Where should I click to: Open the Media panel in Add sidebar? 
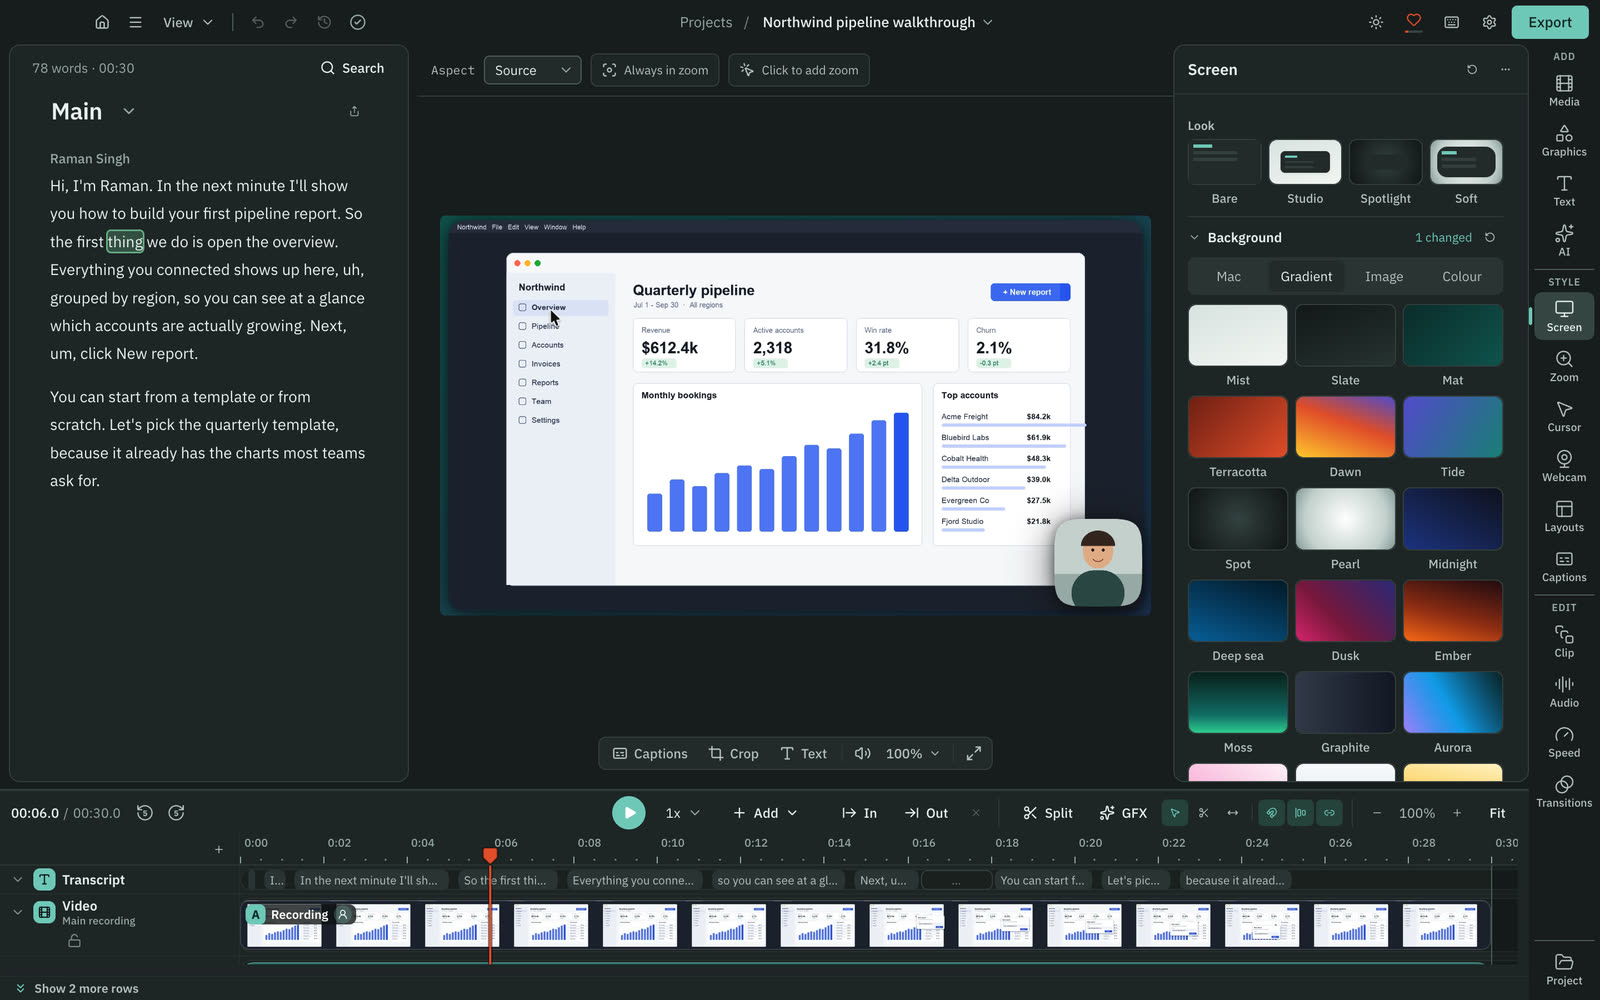[x=1564, y=90]
